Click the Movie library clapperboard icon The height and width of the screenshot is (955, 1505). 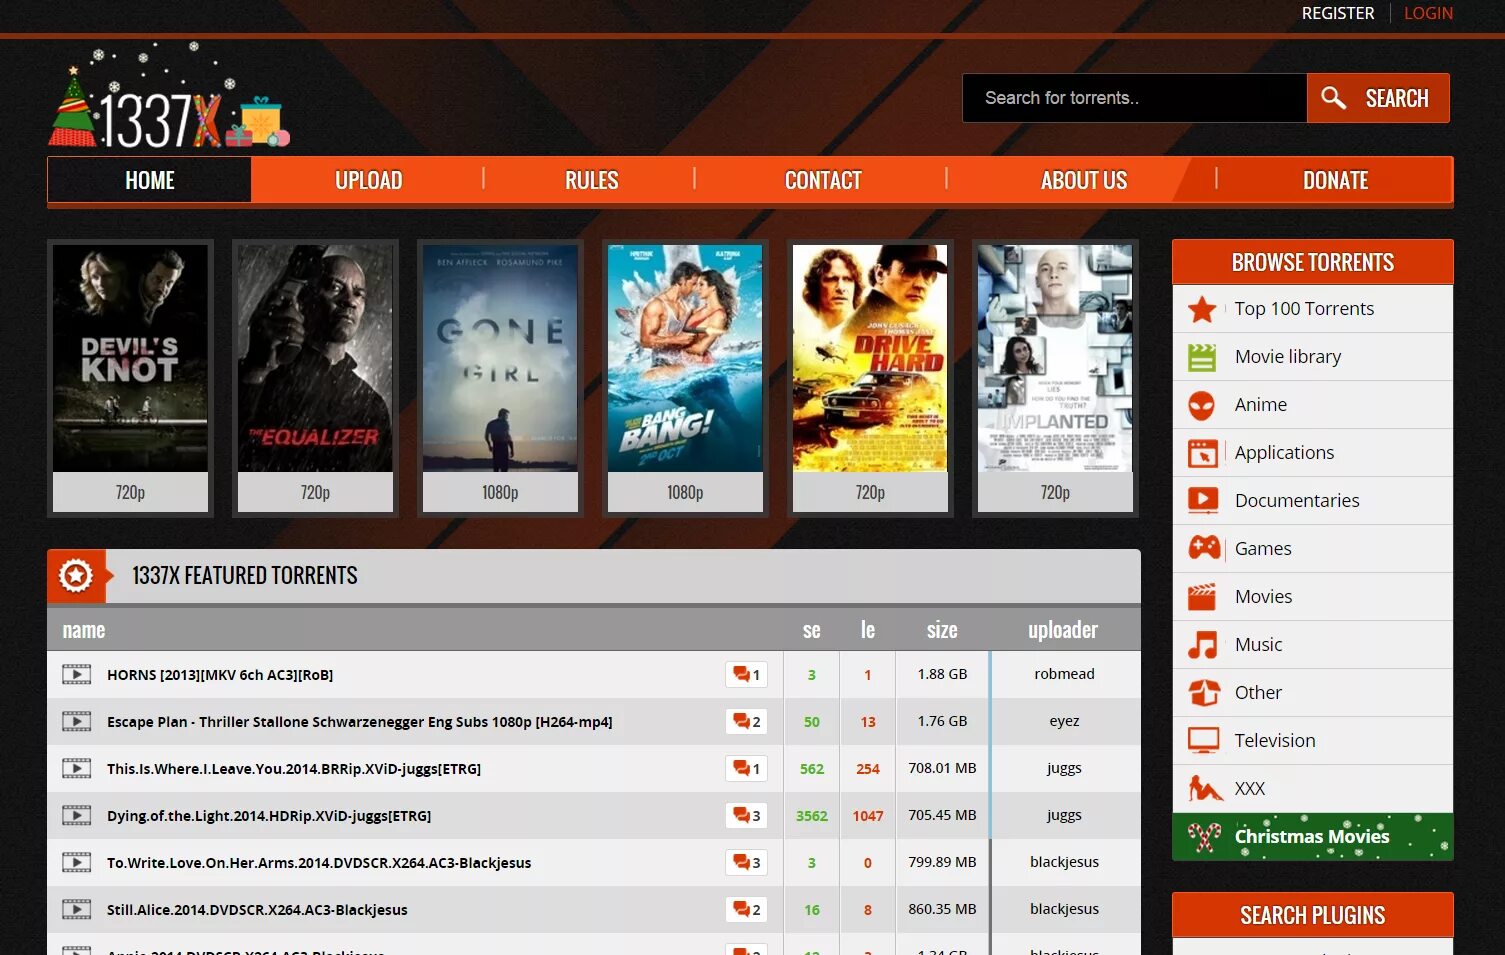[1202, 357]
